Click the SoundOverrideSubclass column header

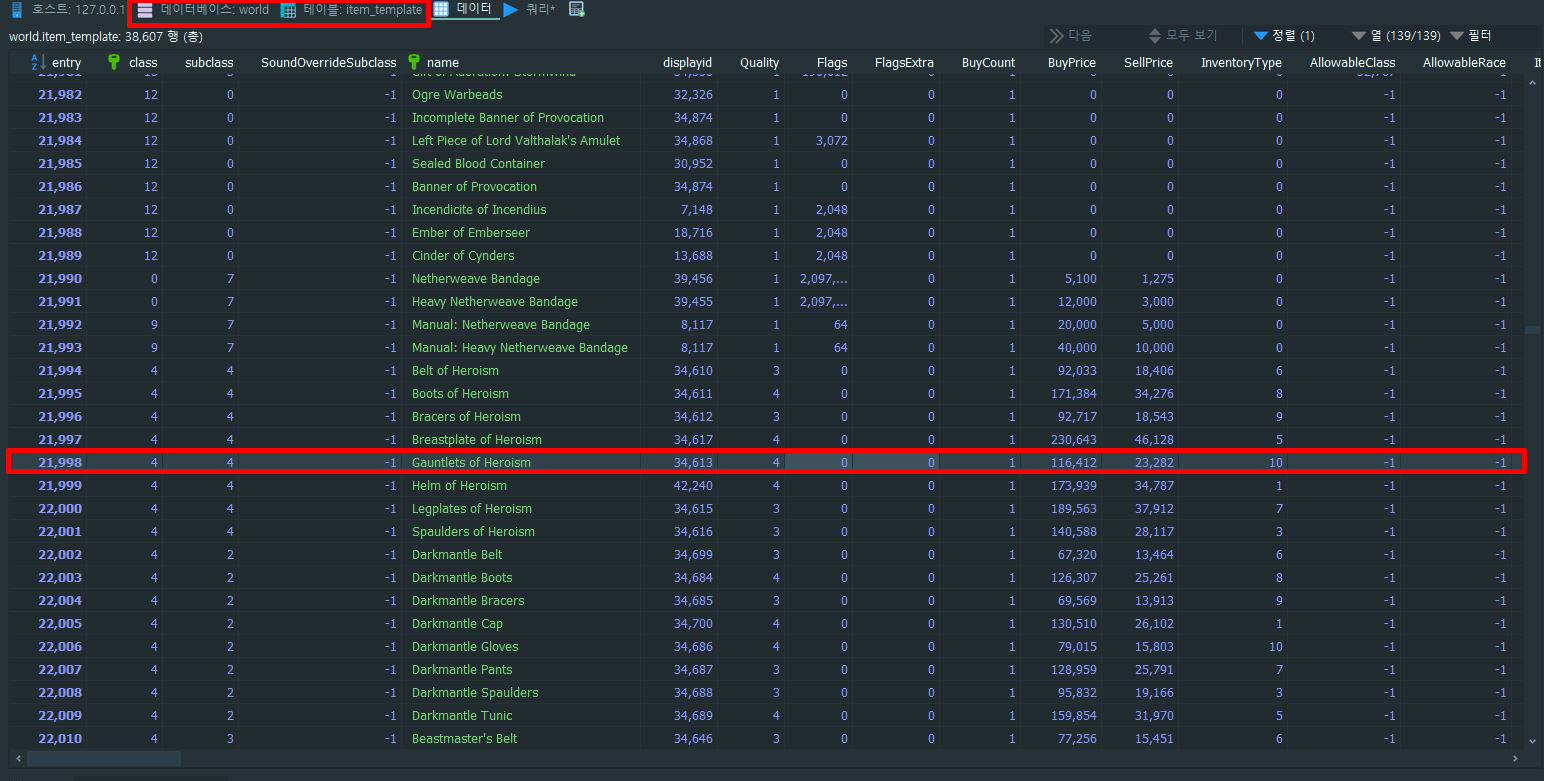coord(328,62)
